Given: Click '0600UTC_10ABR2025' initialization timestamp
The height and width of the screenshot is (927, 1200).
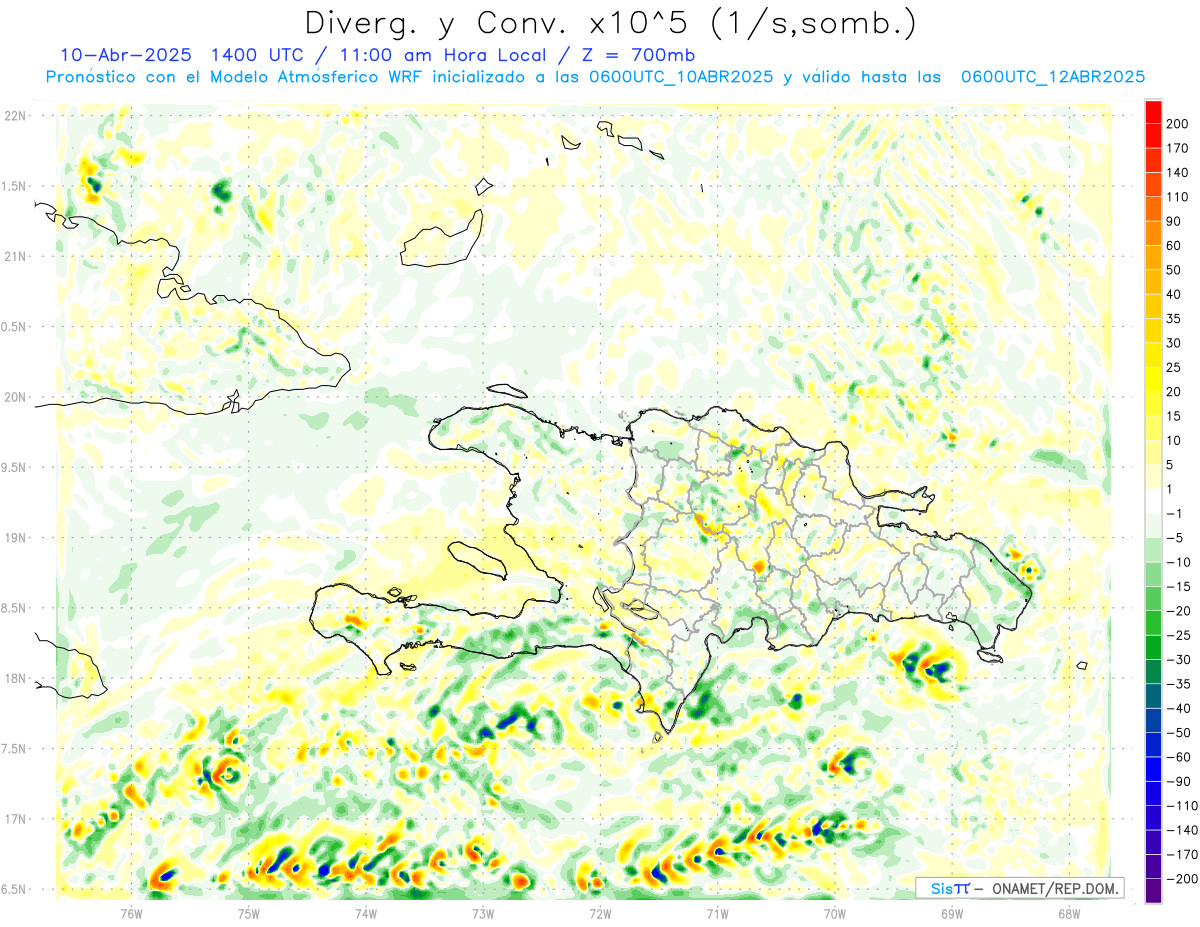Looking at the screenshot, I should tap(681, 77).
